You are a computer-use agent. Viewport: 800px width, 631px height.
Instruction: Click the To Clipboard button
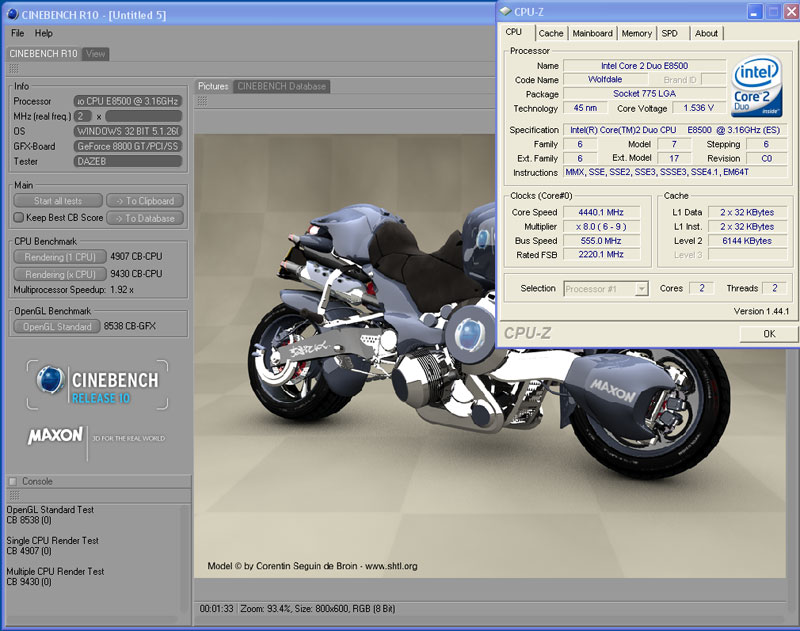(145, 201)
